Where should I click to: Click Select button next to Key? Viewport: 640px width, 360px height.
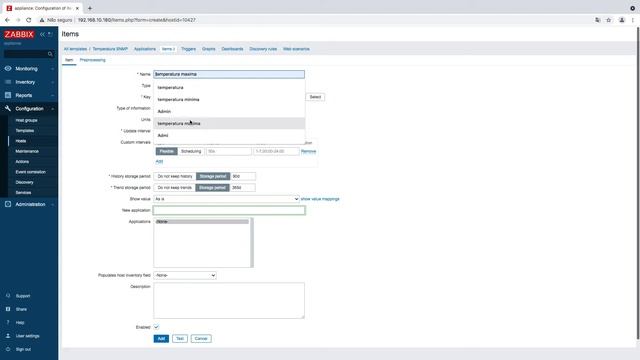coord(315,97)
